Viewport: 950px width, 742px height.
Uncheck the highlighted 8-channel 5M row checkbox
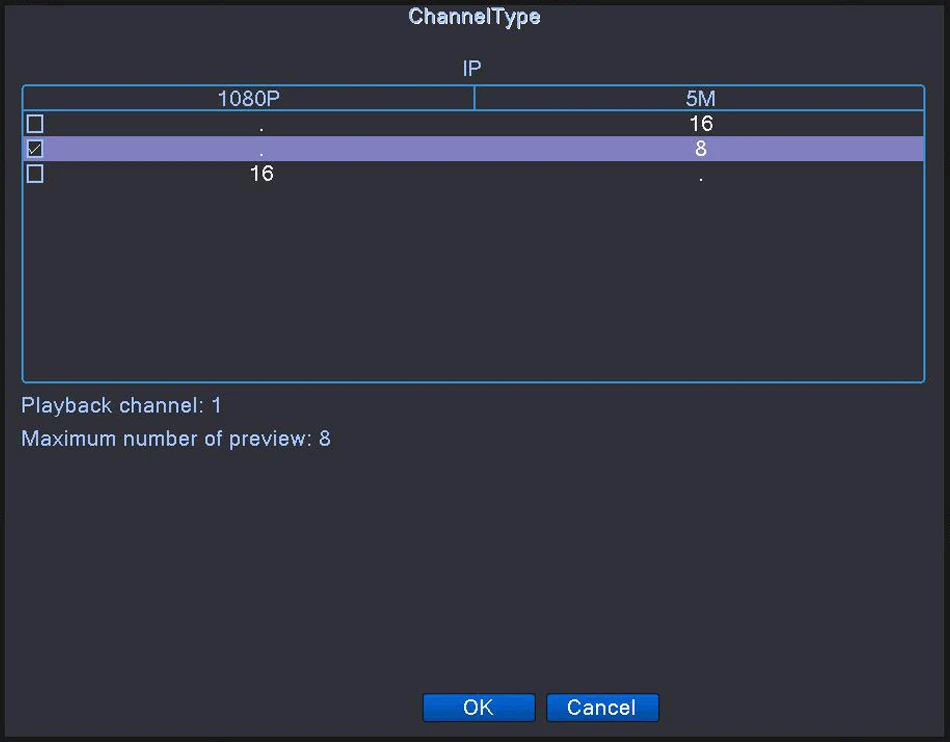coord(35,149)
